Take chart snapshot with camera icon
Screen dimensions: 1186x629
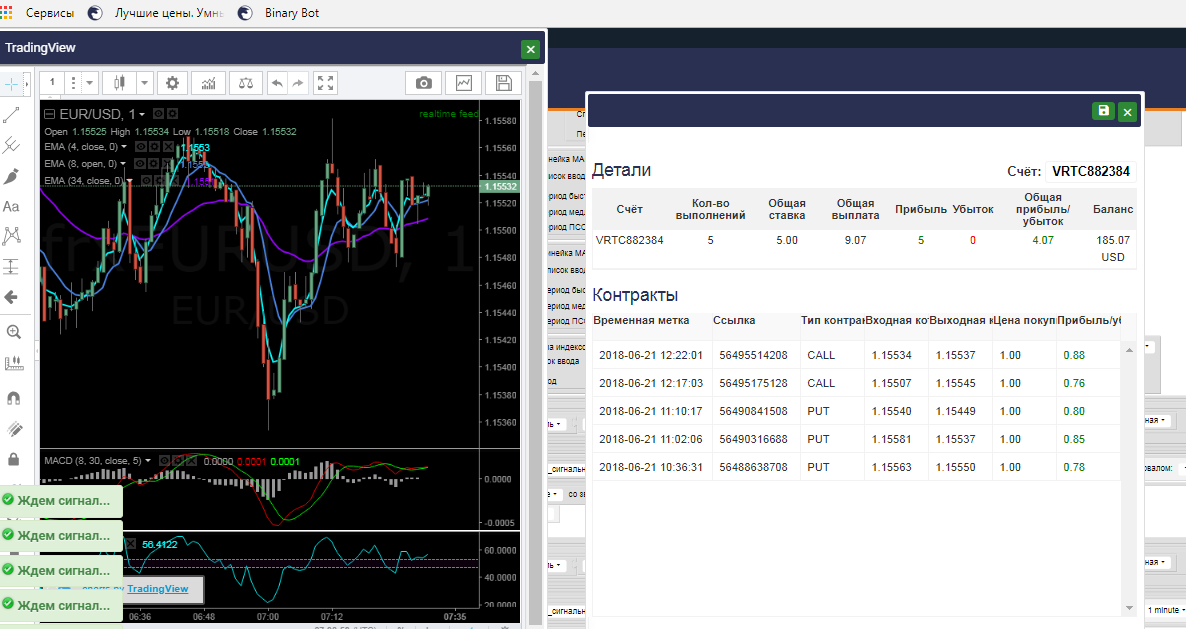[424, 83]
